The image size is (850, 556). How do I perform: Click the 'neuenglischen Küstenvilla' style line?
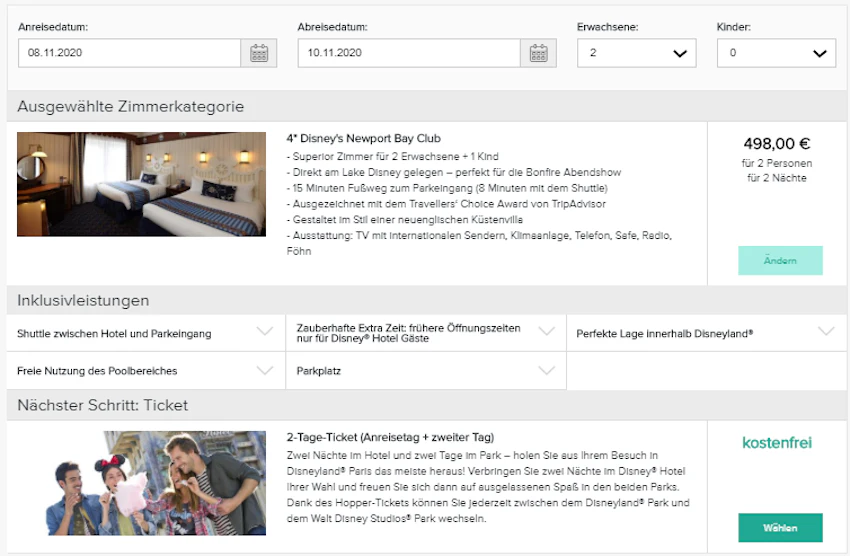click(405, 219)
